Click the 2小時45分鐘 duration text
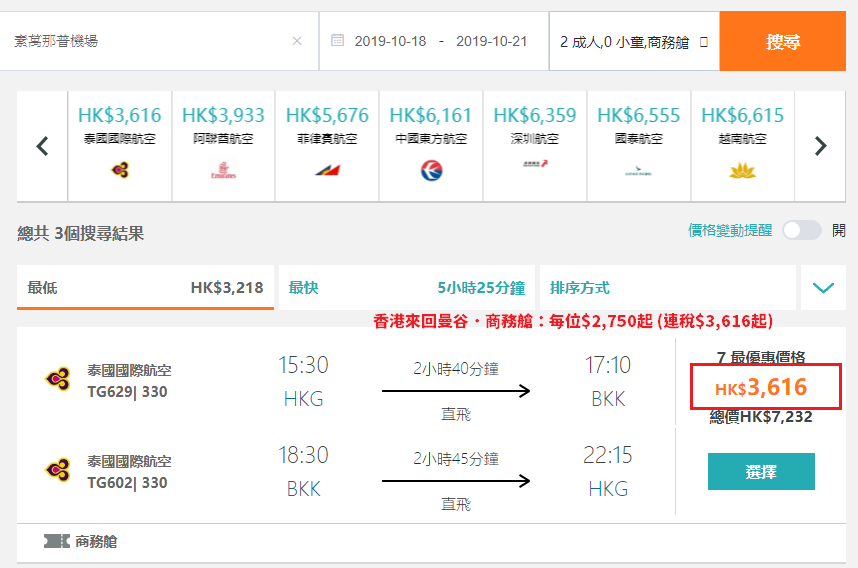 pyautogui.click(x=456, y=459)
